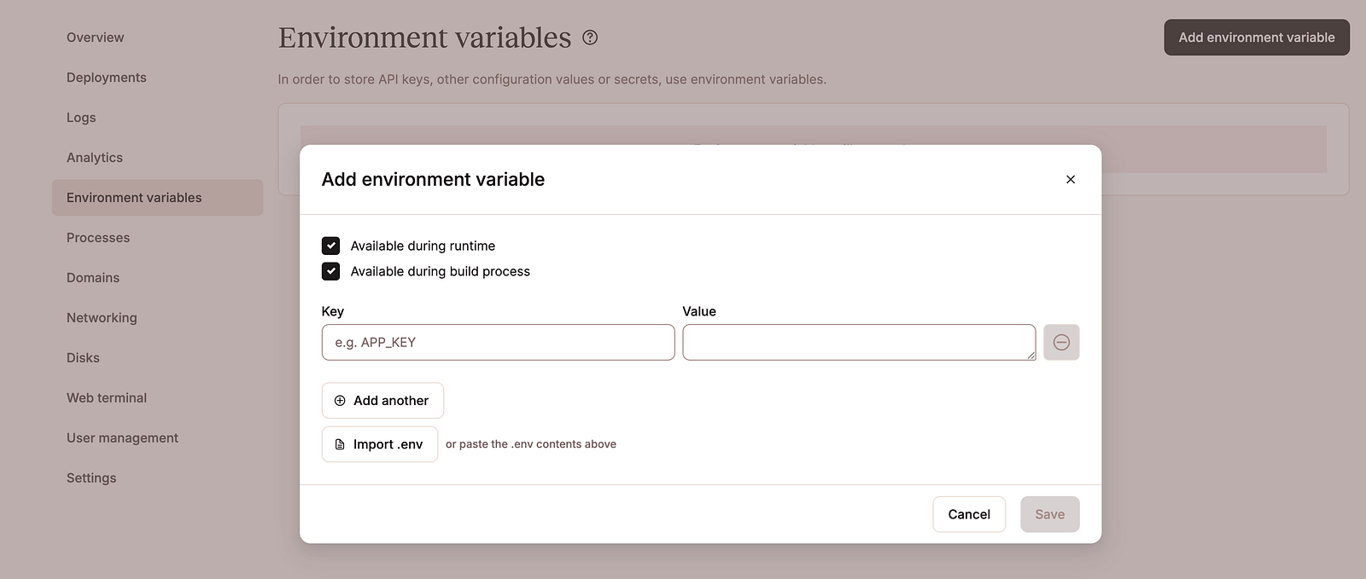Click Add another button
1366x579 pixels.
coord(382,401)
